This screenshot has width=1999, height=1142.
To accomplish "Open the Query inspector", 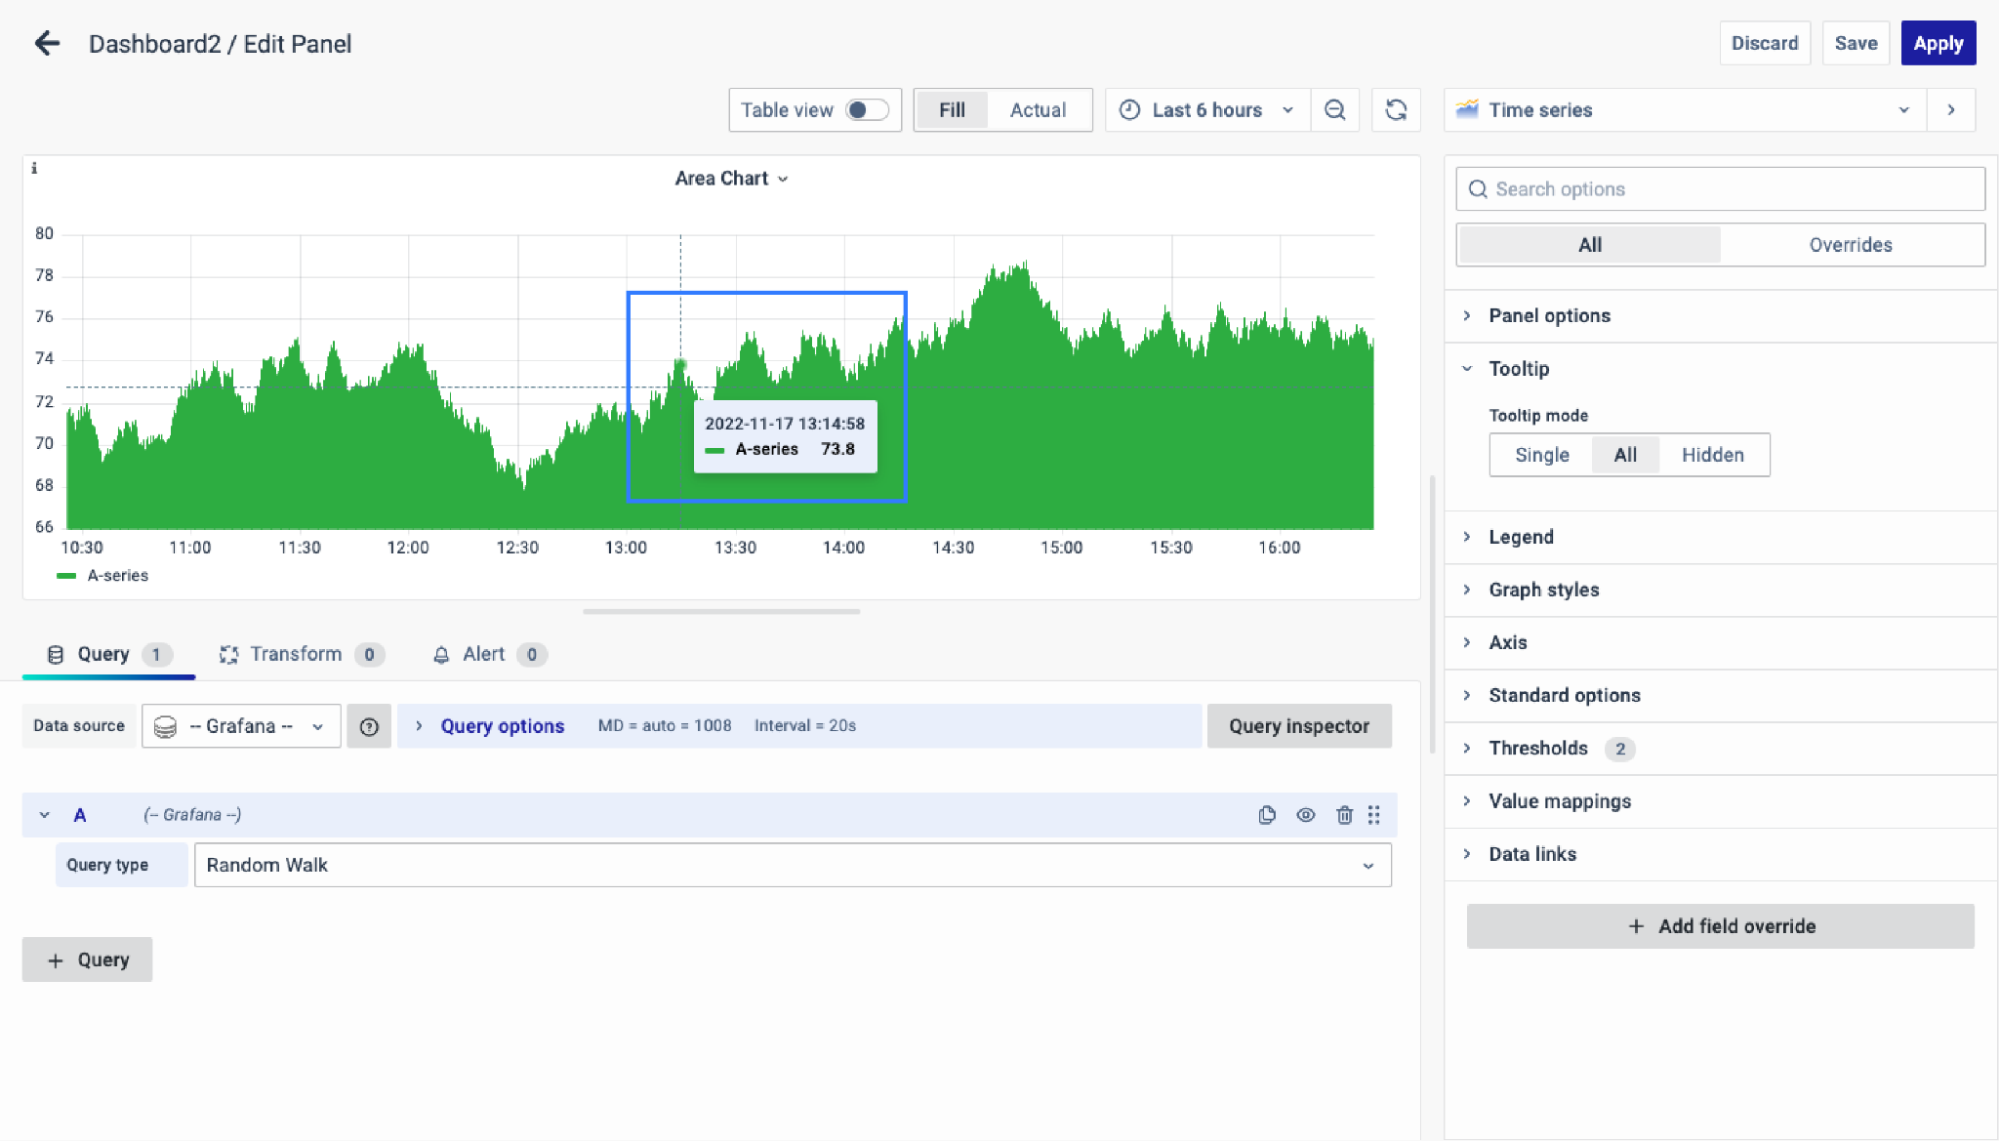I will 1298,727.
